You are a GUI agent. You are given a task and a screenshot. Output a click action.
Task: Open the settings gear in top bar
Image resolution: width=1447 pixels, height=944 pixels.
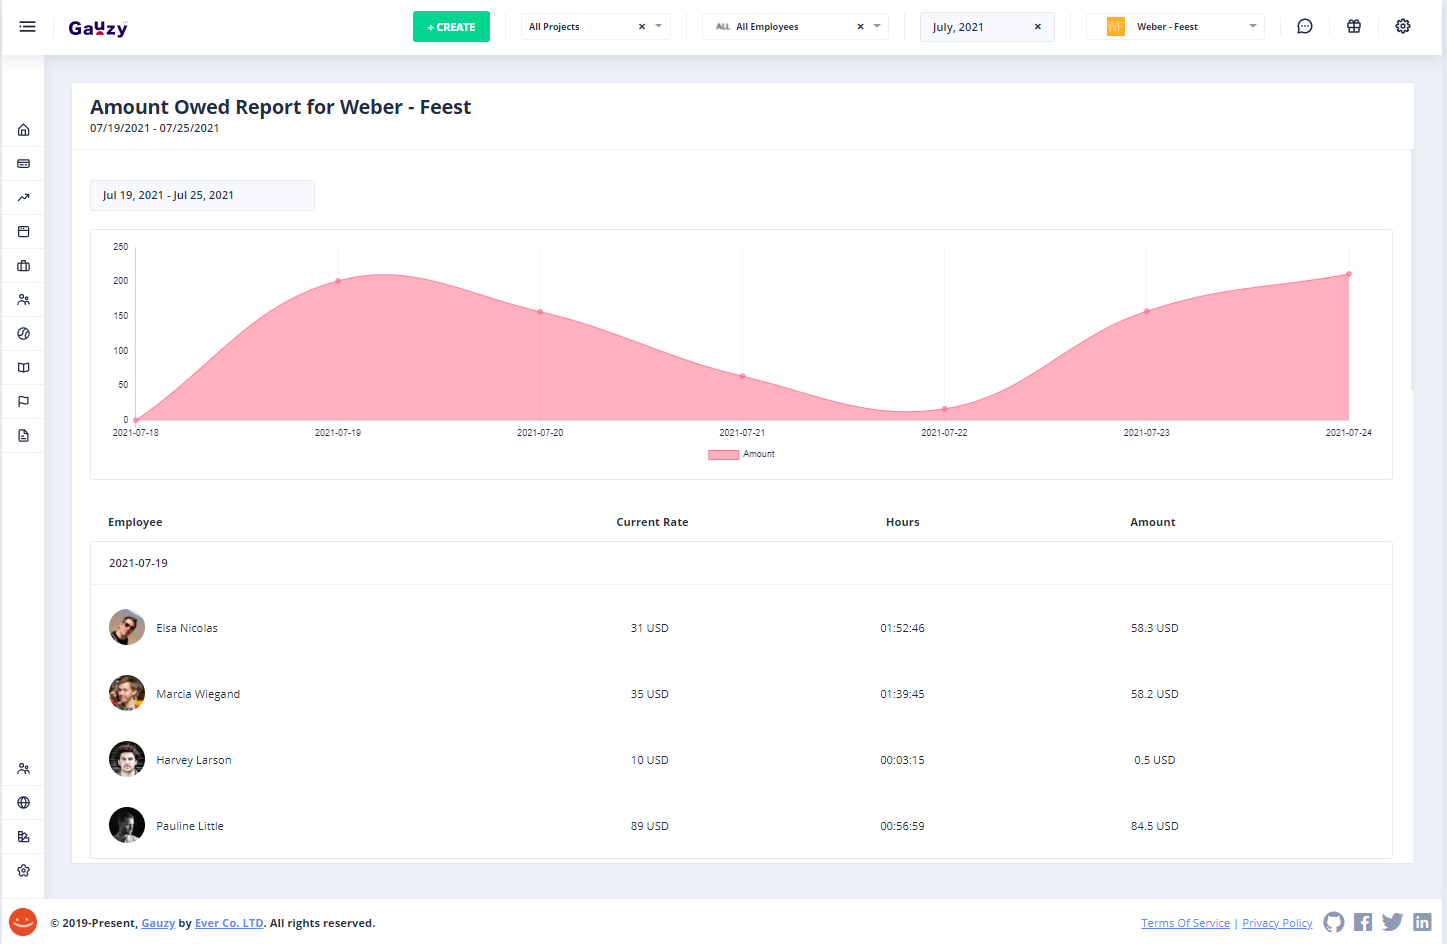pos(1403,27)
